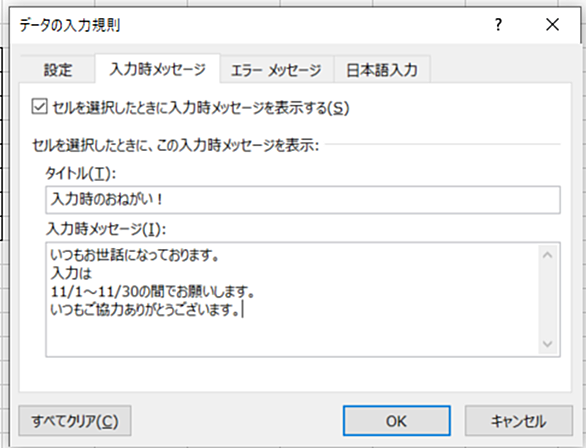The width and height of the screenshot is (586, 448).
Task: Place cursor in the いつもお世話になっております line
Action: click(135, 255)
